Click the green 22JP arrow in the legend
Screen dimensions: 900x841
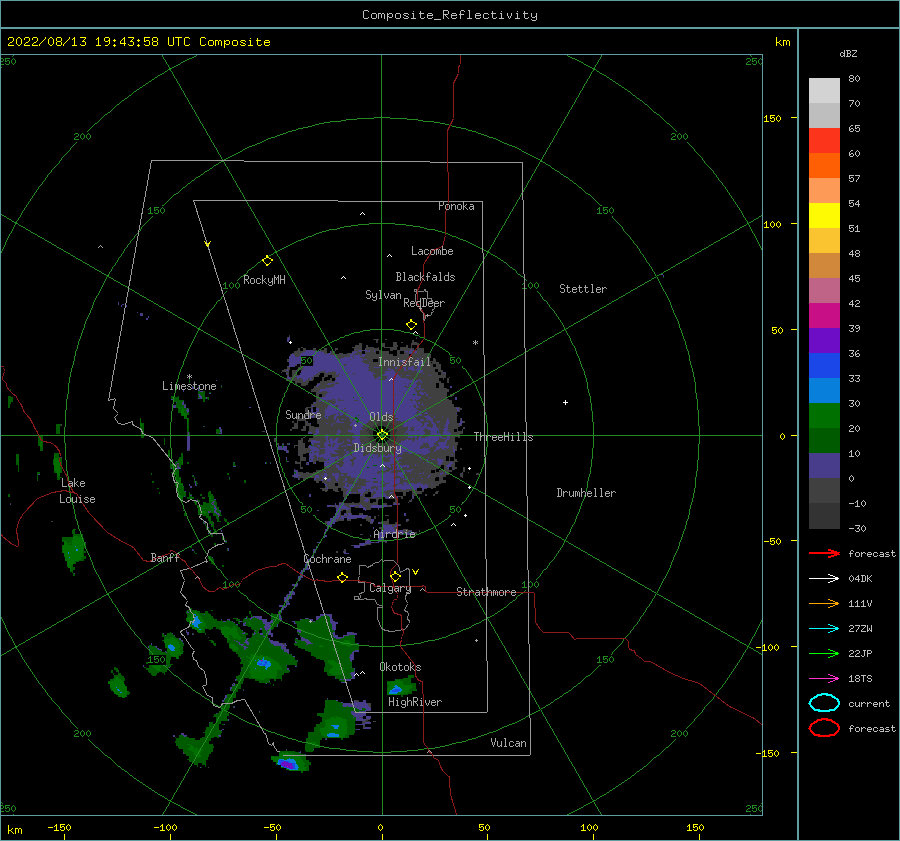click(824, 653)
